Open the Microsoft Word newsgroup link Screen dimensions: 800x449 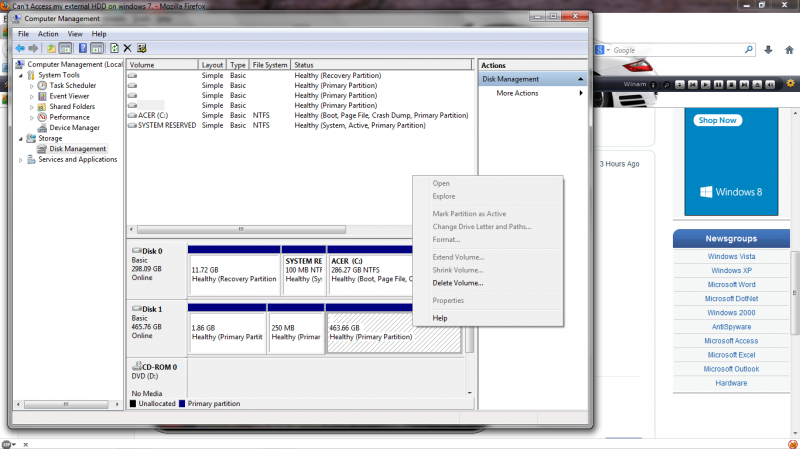tap(731, 285)
